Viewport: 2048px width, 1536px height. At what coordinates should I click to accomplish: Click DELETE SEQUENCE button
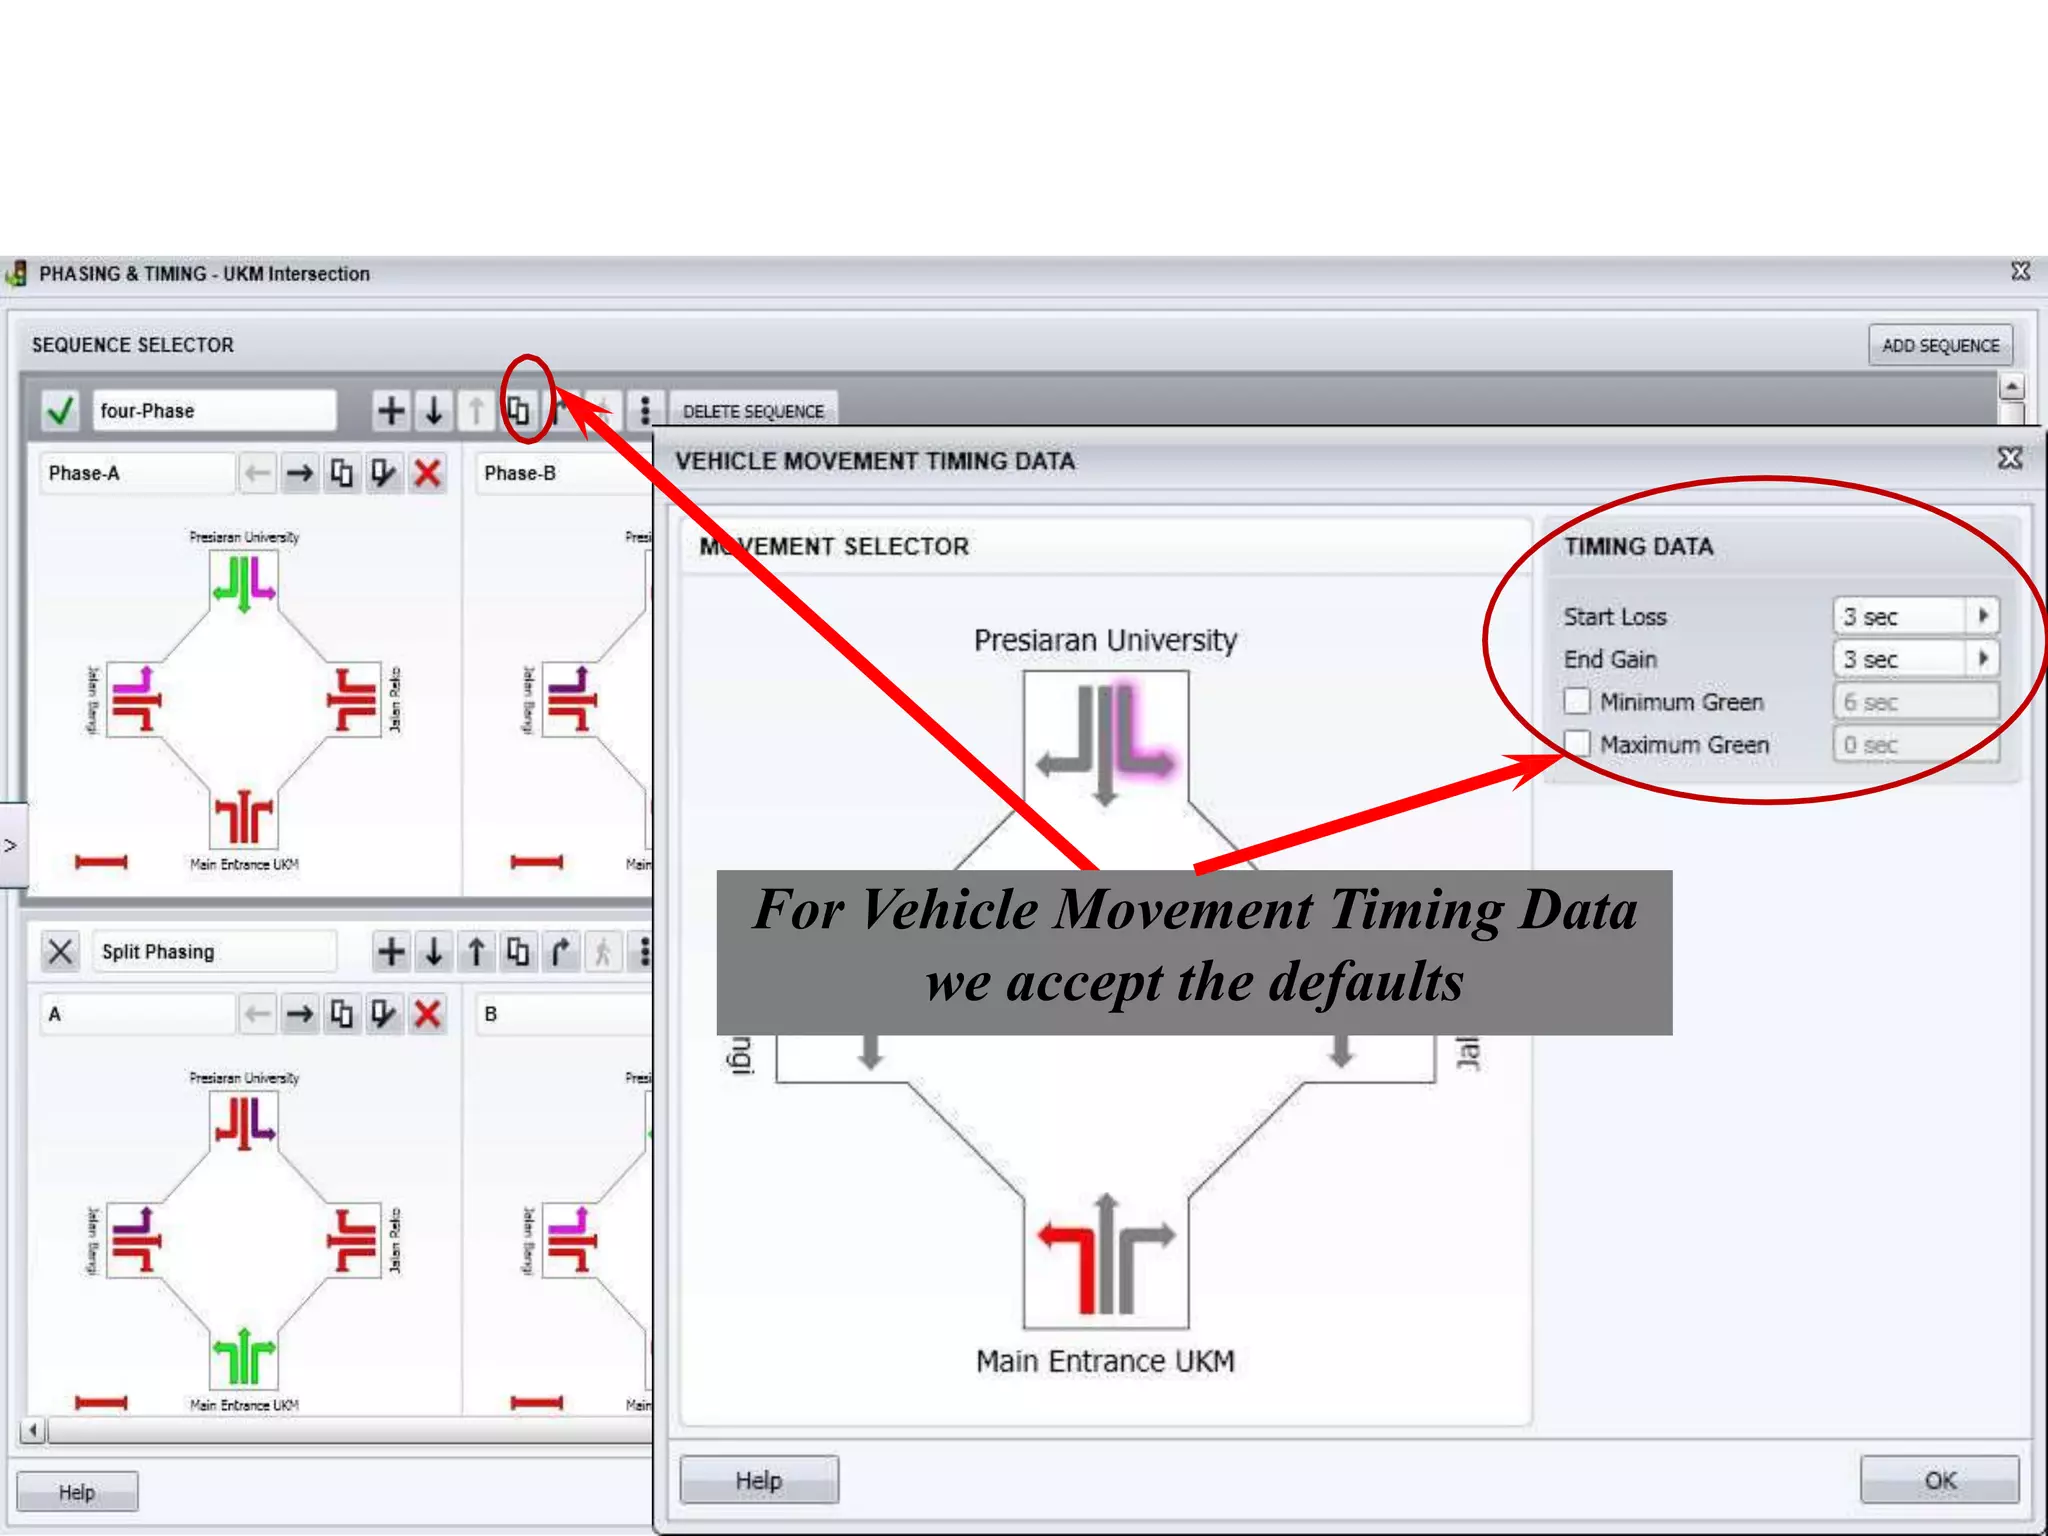[x=753, y=412]
